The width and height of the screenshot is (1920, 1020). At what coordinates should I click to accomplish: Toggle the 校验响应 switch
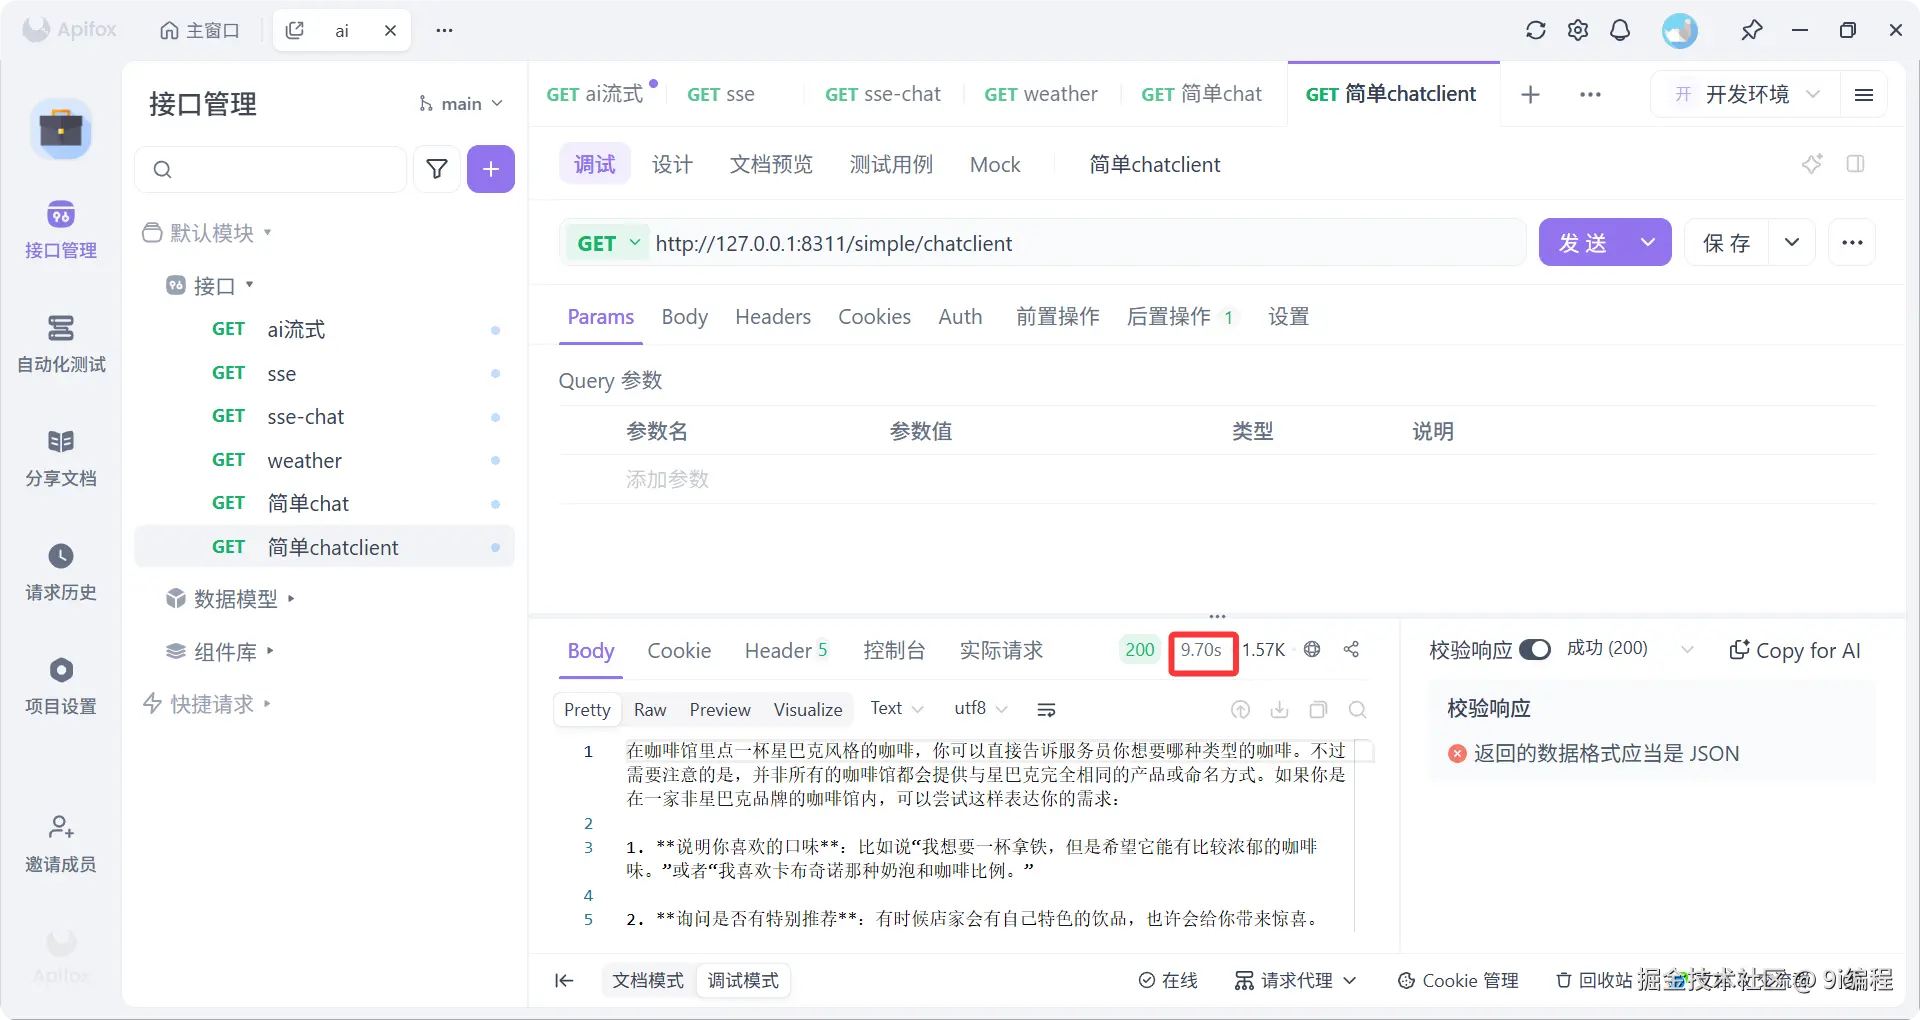coord(1534,649)
